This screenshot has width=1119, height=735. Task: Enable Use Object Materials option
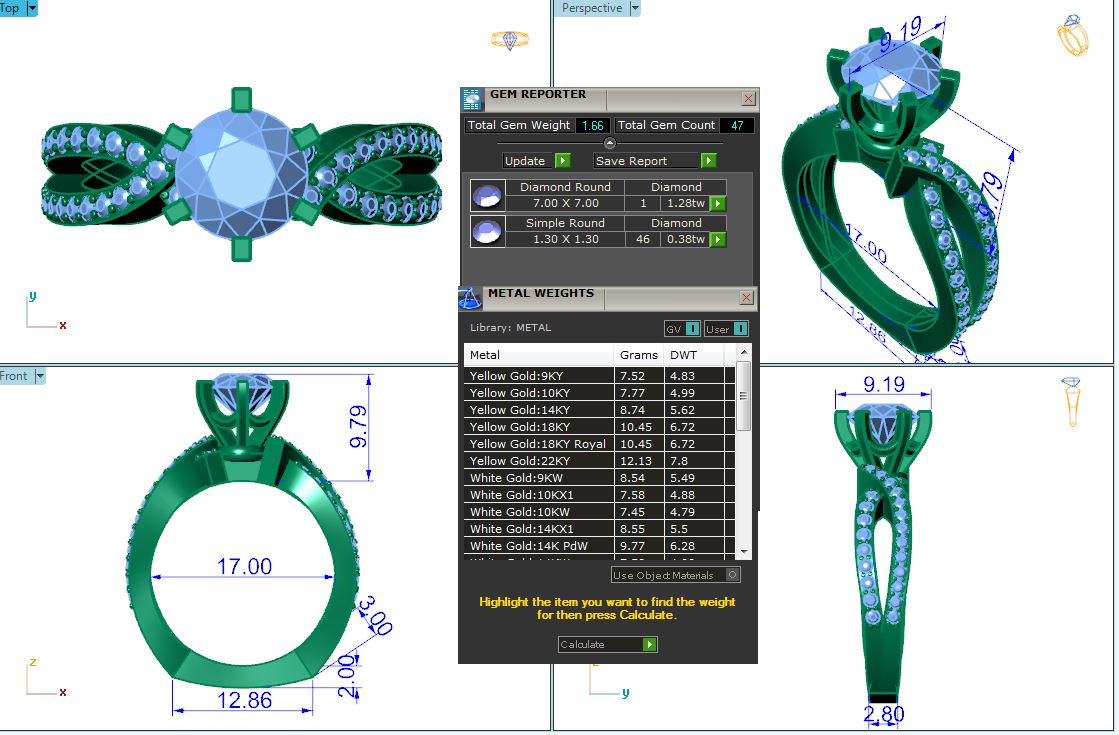pyautogui.click(x=733, y=575)
